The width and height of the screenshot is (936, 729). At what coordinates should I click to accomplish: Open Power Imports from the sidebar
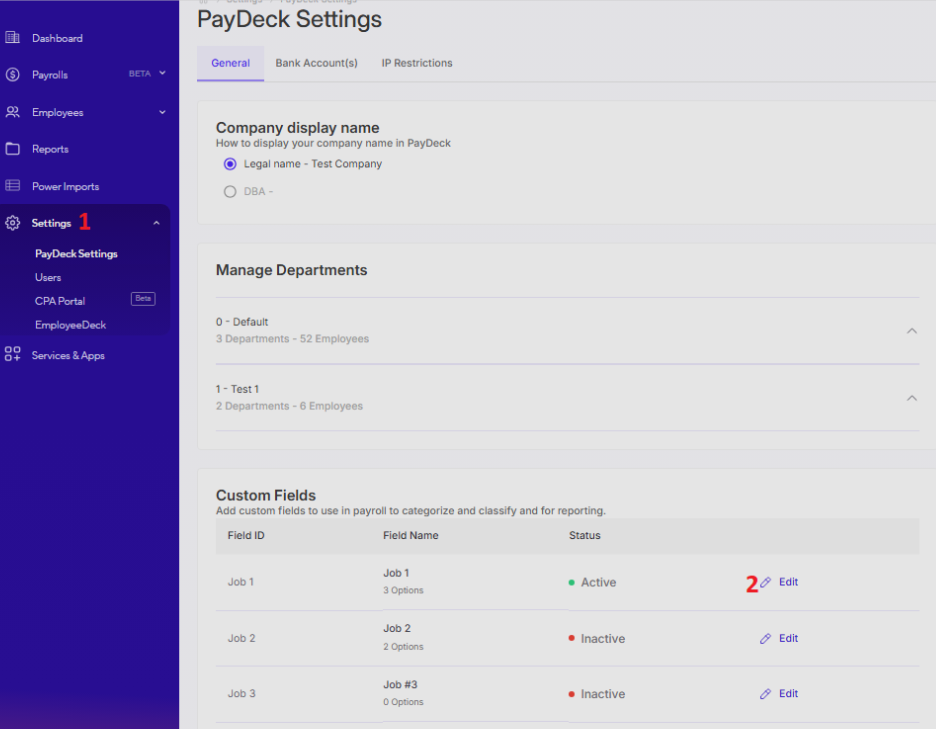click(x=66, y=186)
